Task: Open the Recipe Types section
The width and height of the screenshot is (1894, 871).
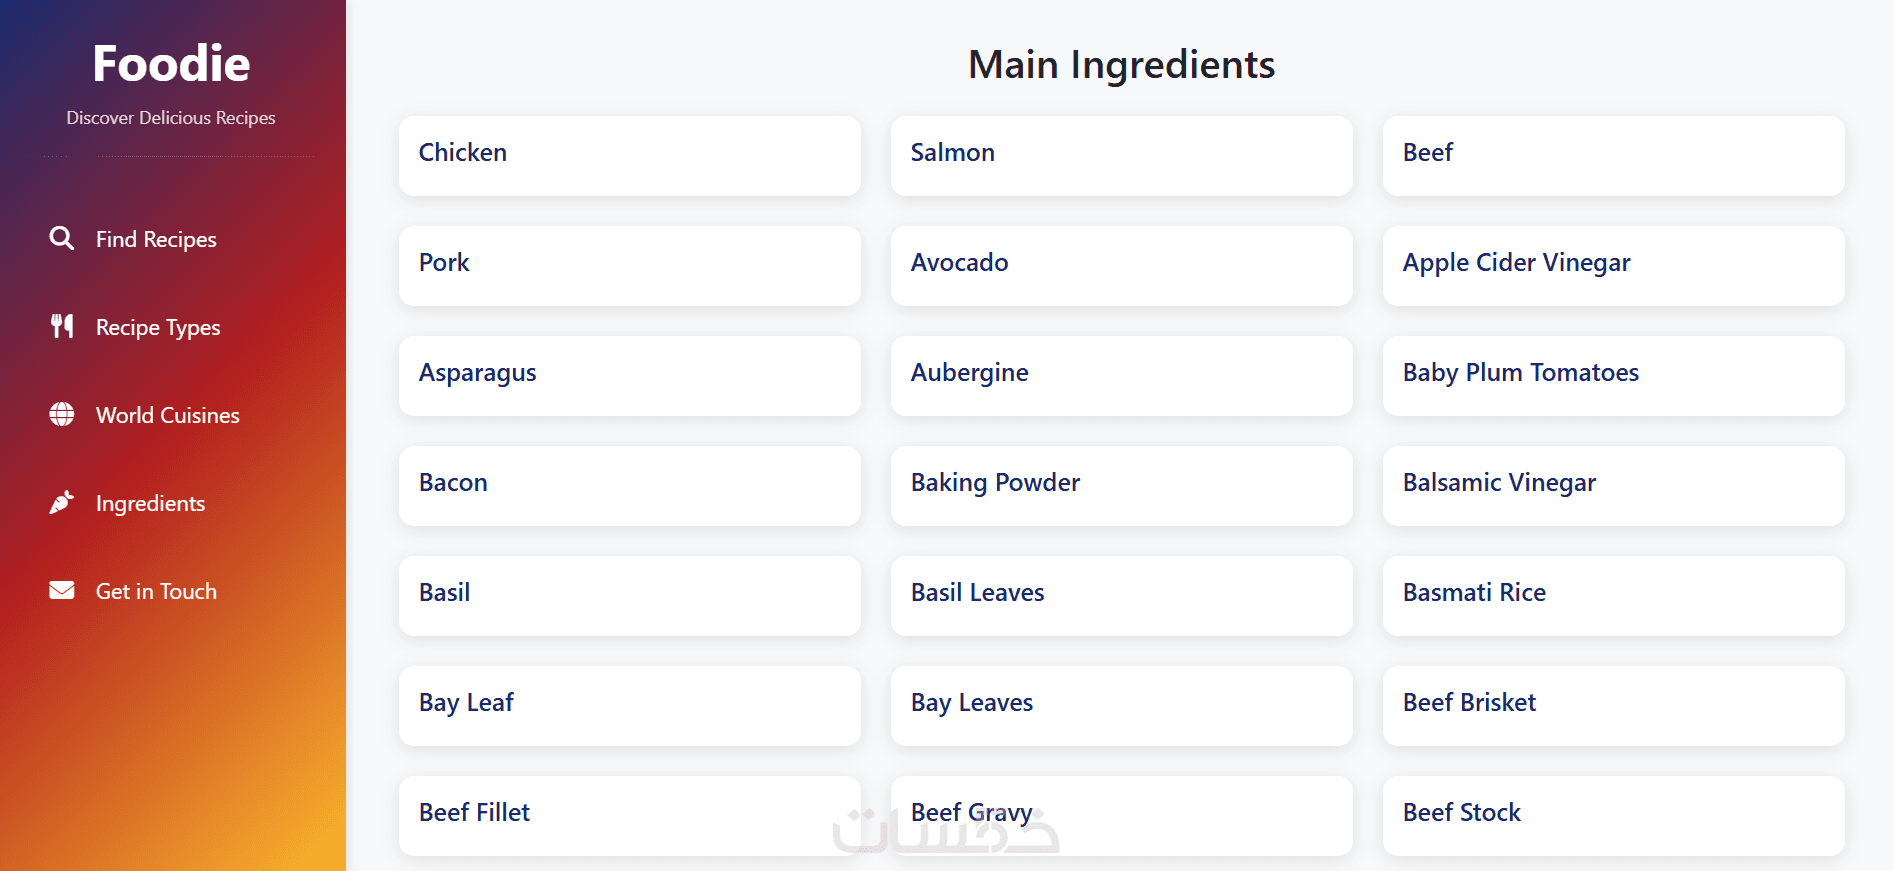Action: point(158,327)
